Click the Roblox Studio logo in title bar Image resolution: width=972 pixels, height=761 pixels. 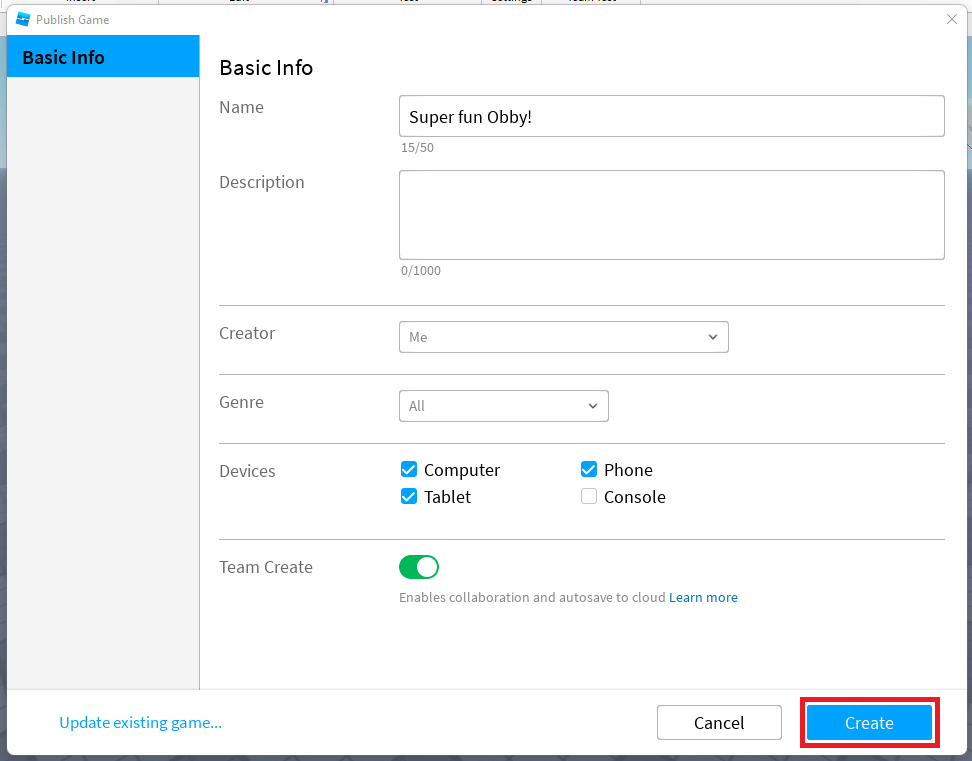[23, 19]
